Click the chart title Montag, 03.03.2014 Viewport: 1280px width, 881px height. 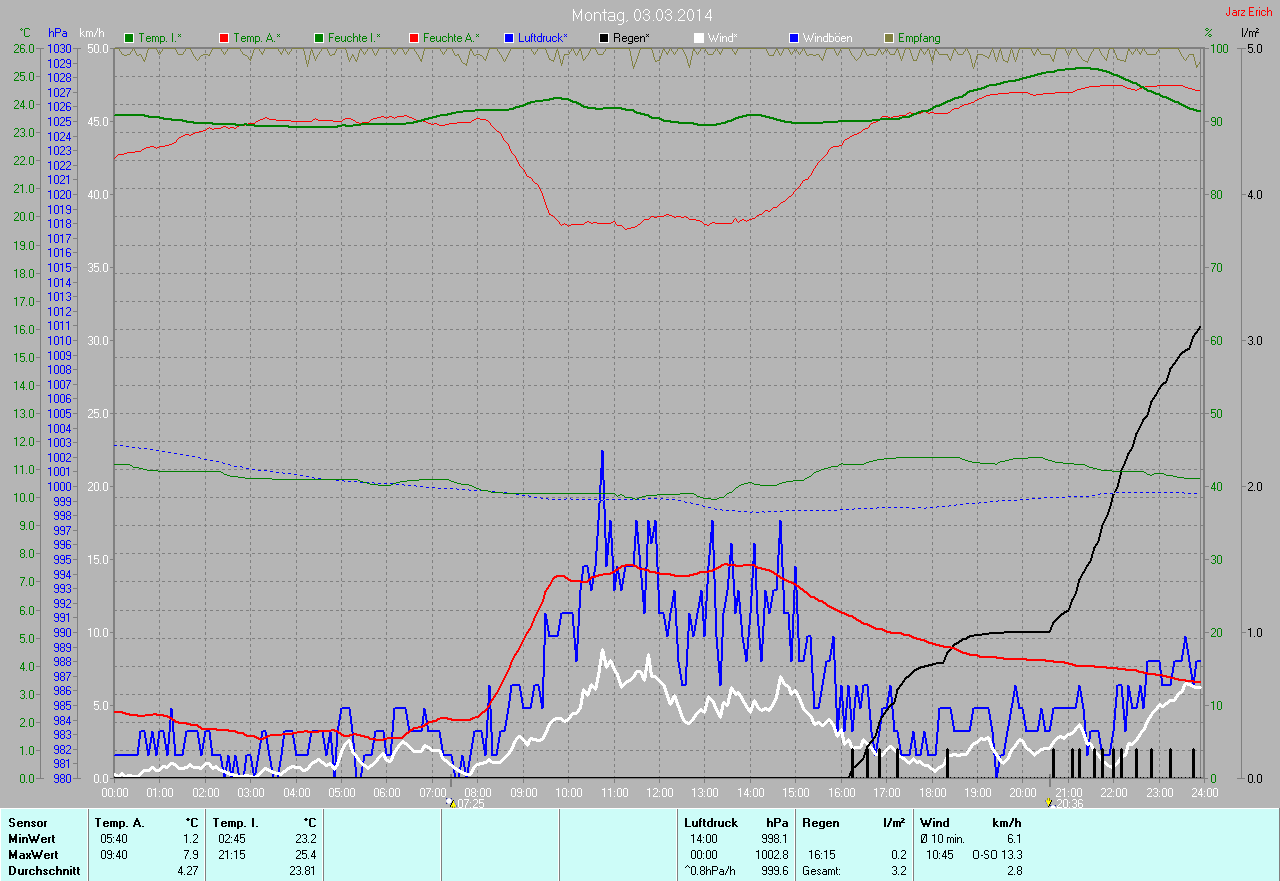coord(642,15)
